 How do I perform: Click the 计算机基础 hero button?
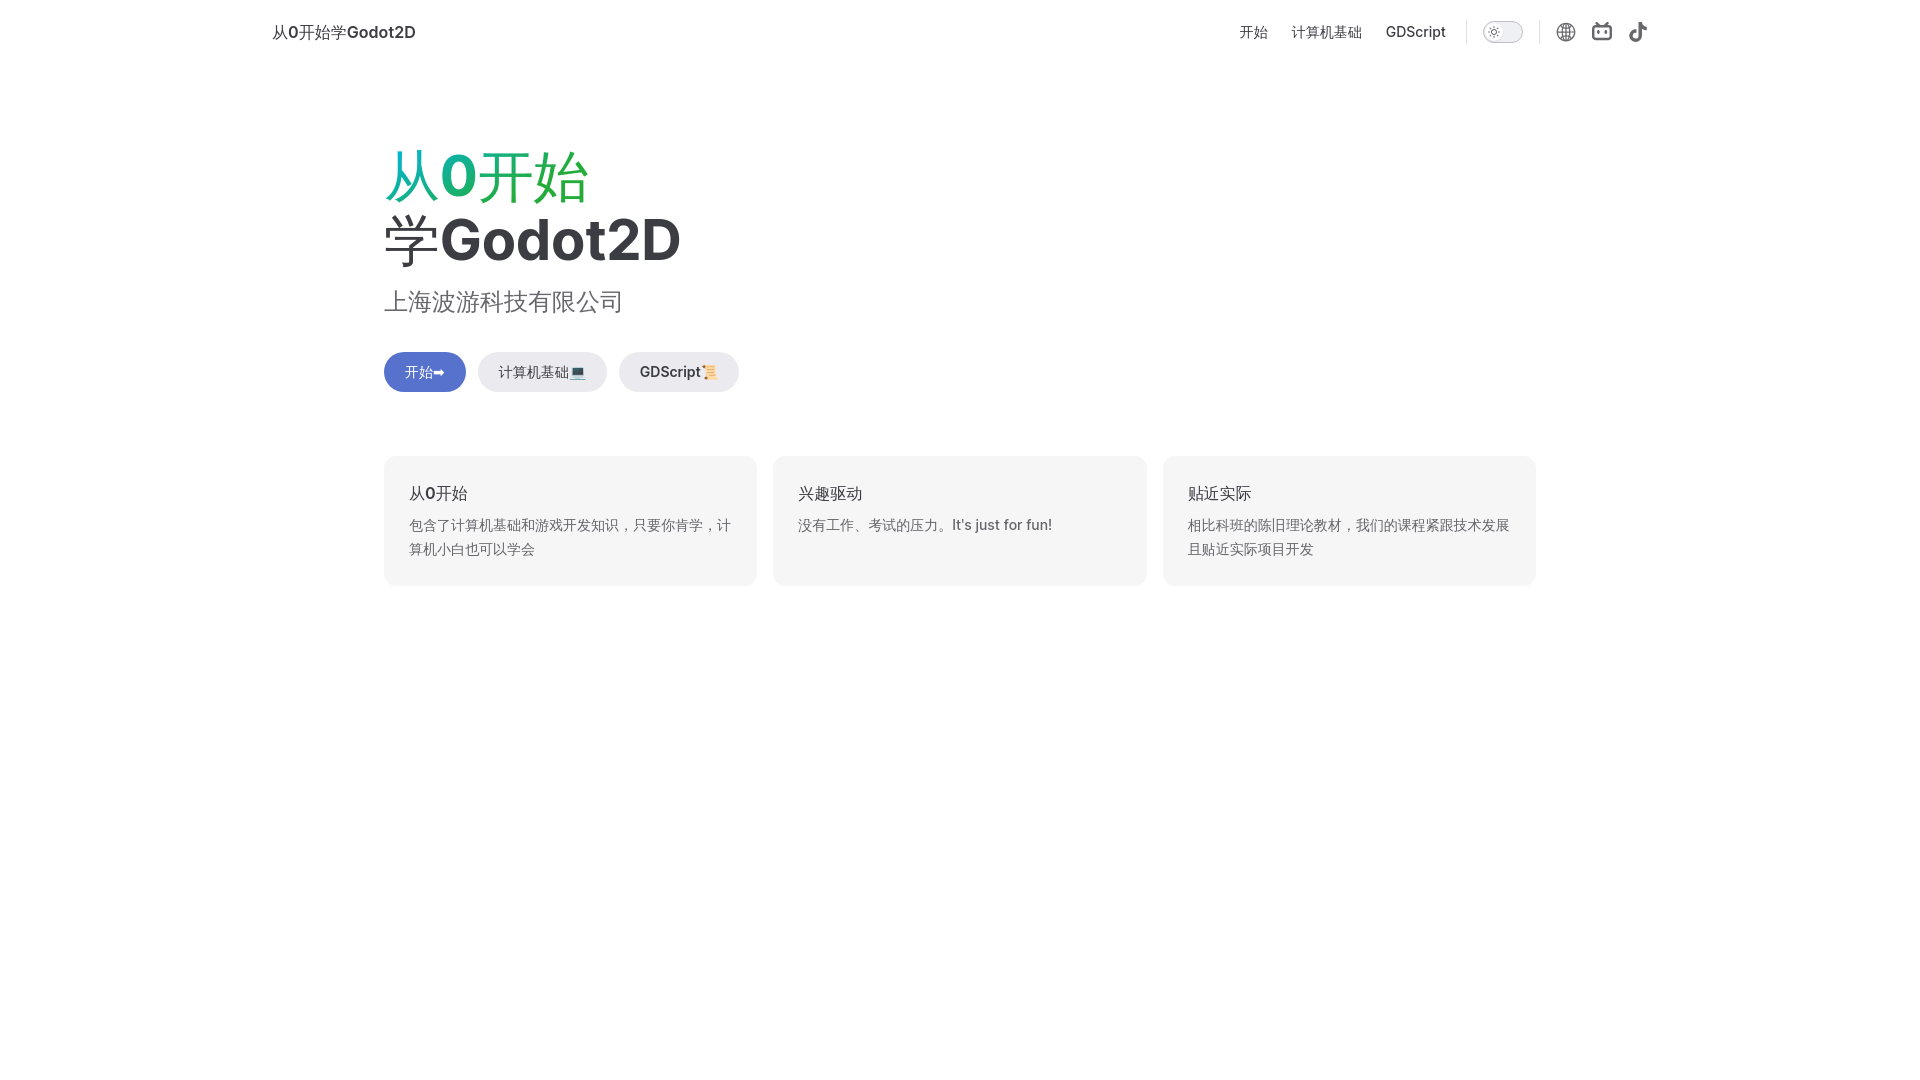542,372
